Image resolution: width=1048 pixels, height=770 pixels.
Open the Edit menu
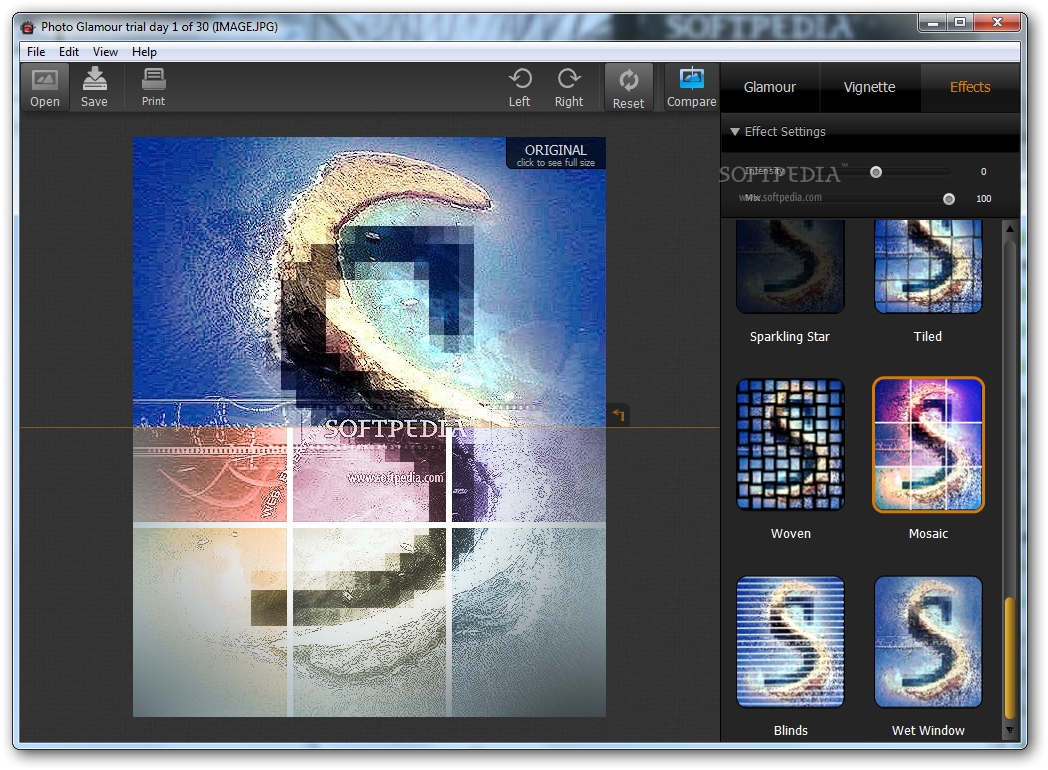pos(69,51)
